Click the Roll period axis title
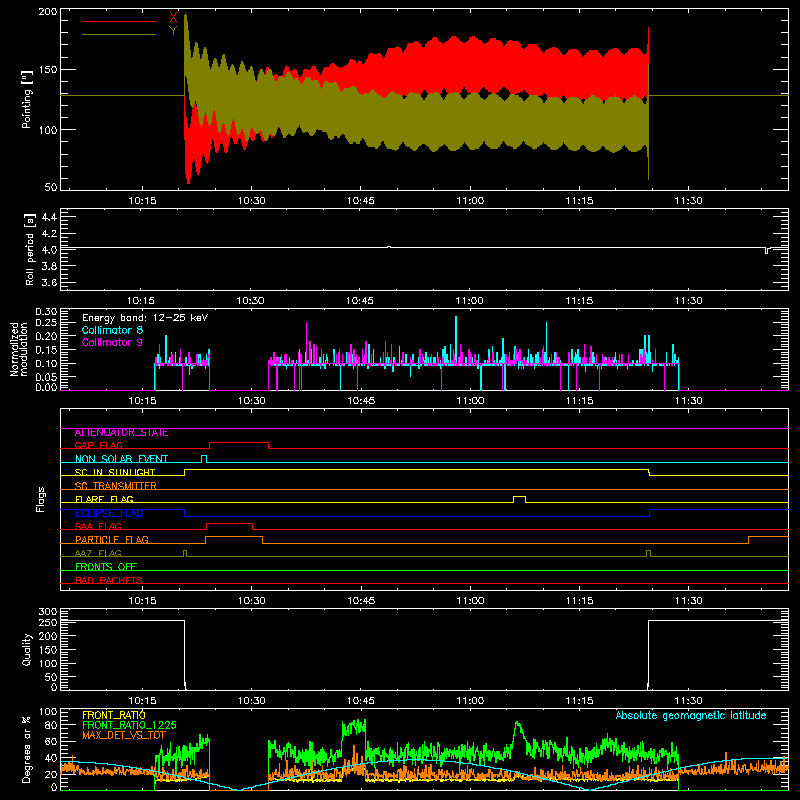Viewport: 800px width, 800px height. (x=30, y=249)
